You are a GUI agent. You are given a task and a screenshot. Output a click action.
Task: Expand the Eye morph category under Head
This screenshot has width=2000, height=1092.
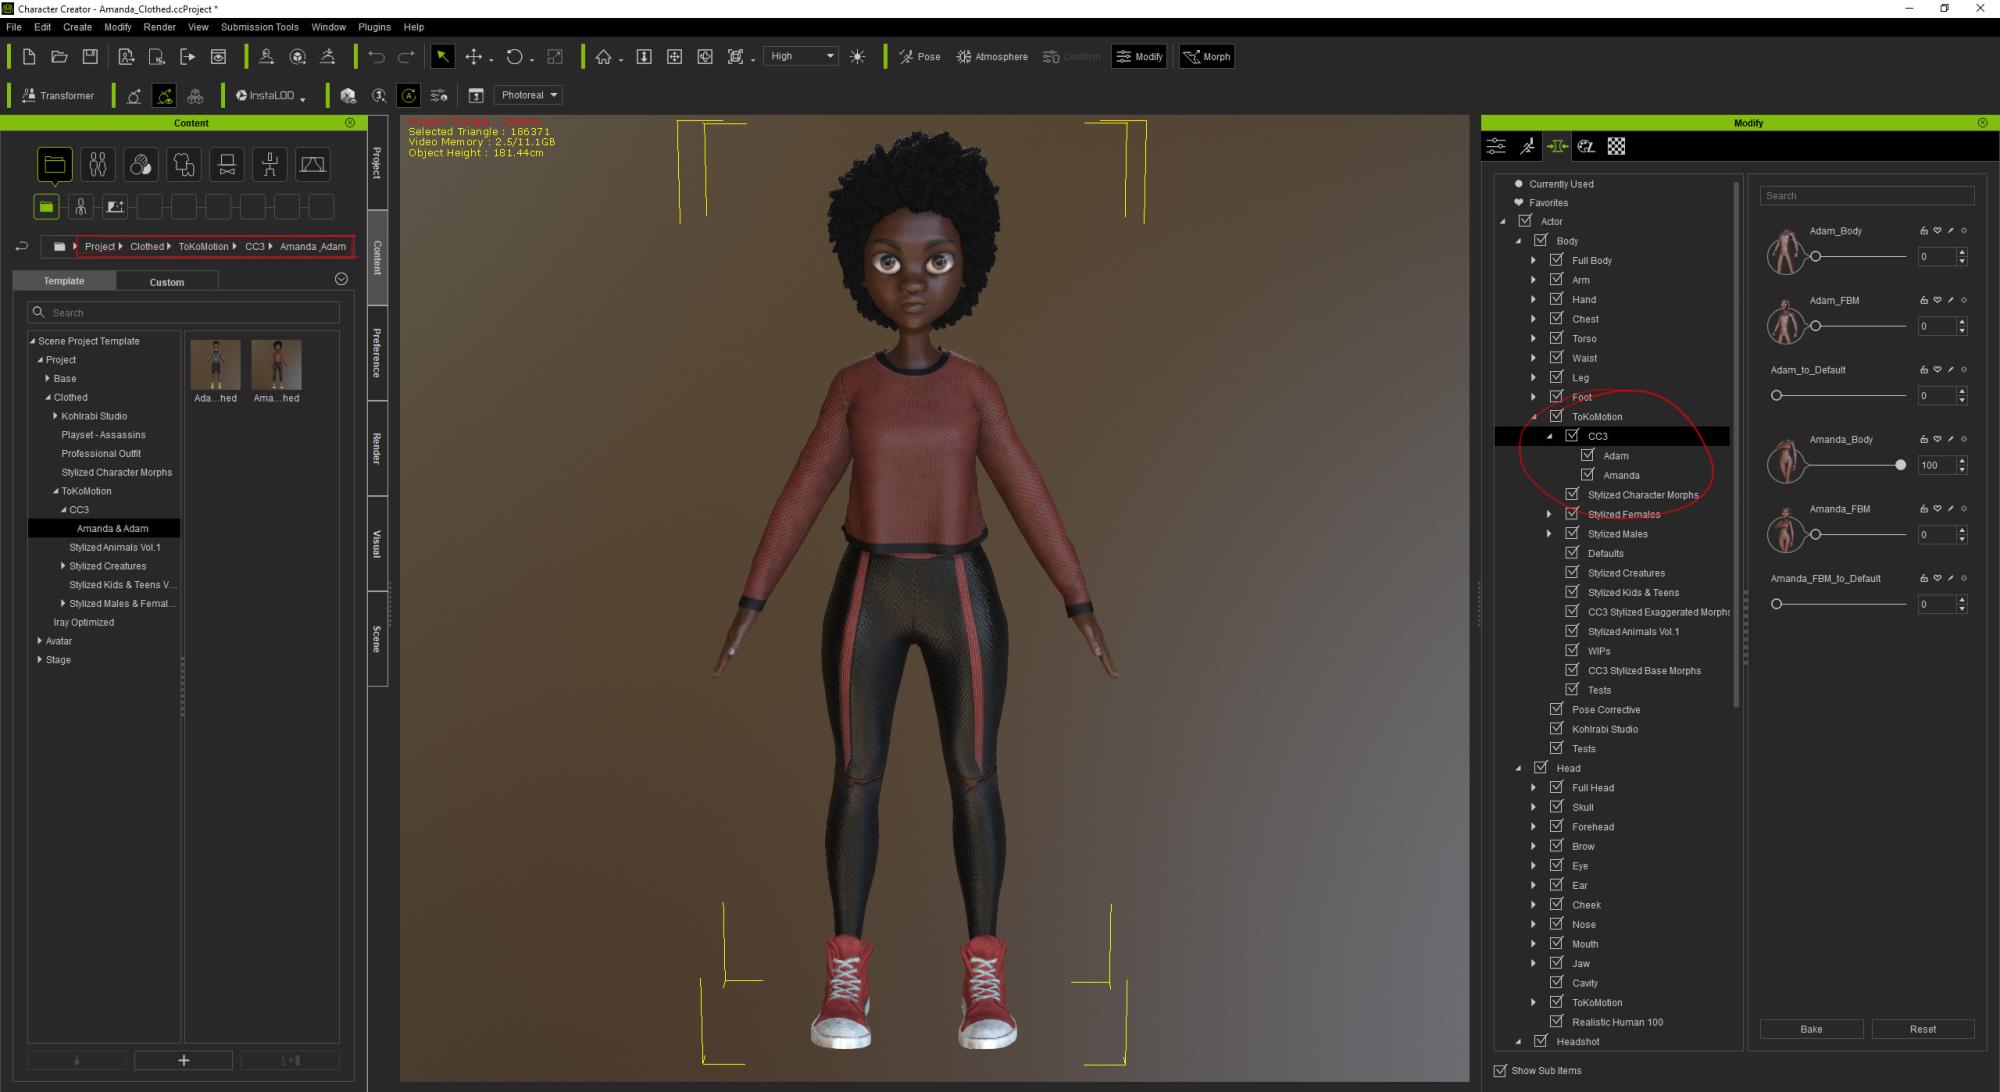(1533, 866)
